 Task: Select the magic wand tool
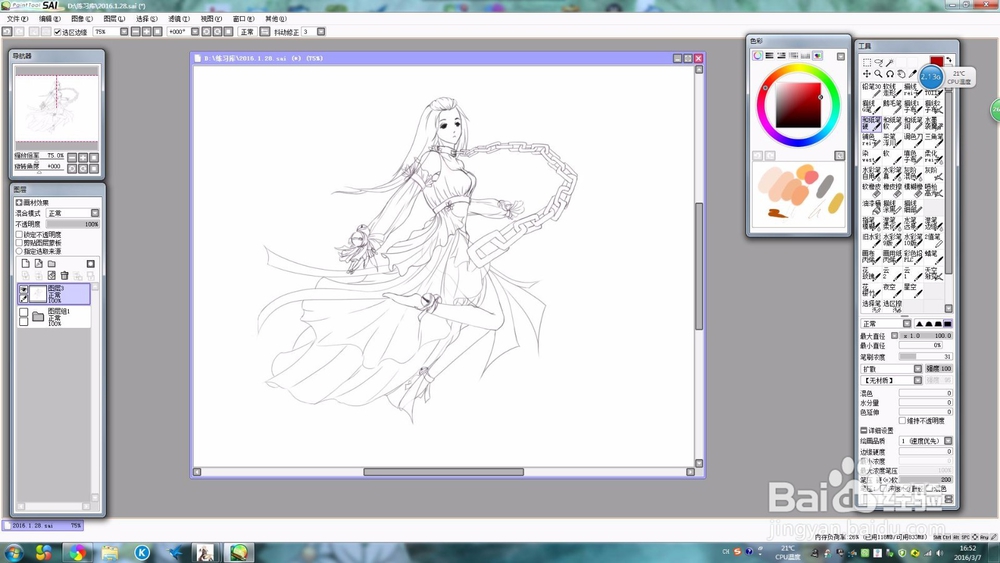(x=890, y=62)
